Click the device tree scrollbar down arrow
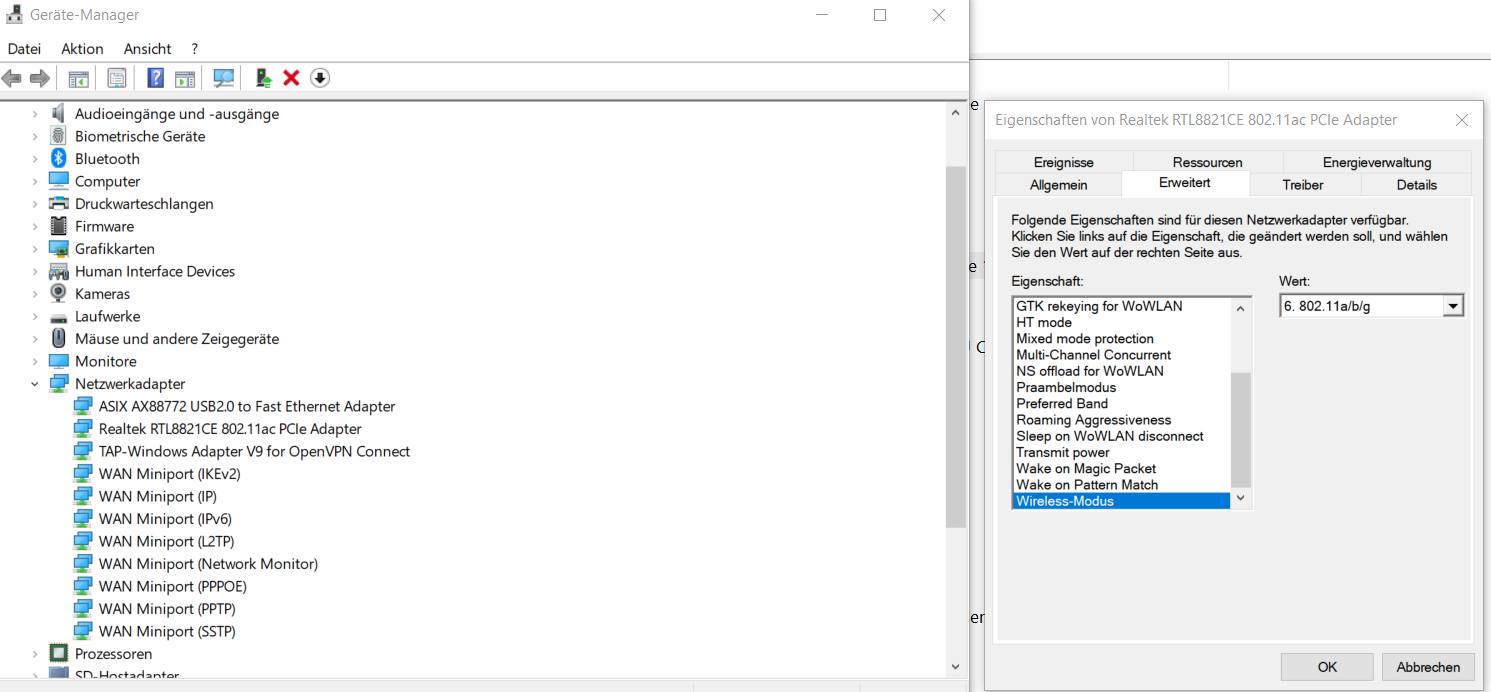The height and width of the screenshot is (692, 1491). pos(955,665)
